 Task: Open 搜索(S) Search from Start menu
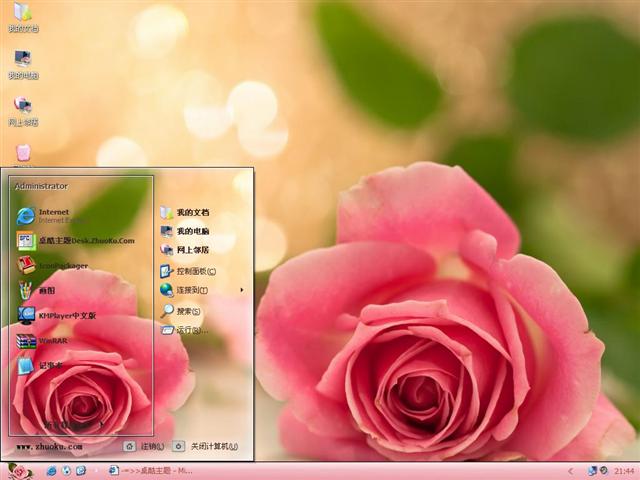(180, 311)
